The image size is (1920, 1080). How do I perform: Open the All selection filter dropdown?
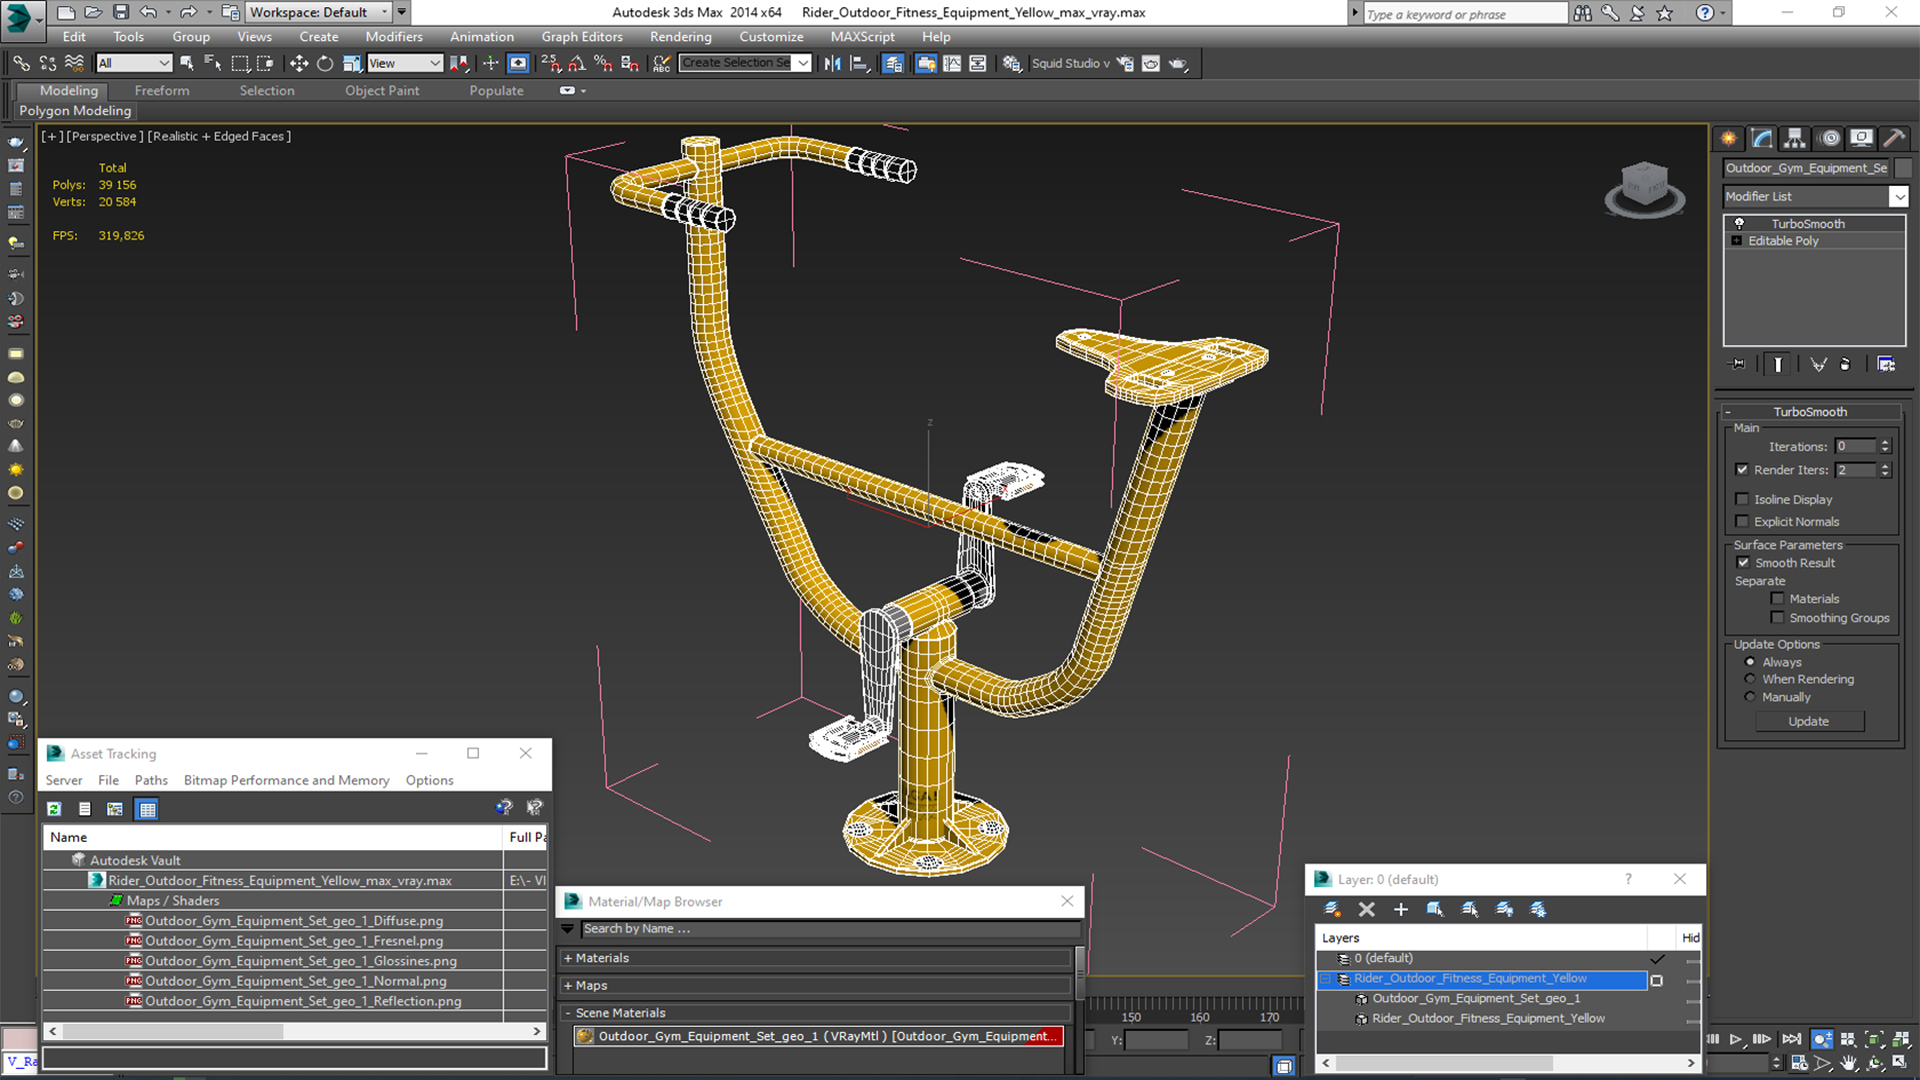(x=134, y=63)
